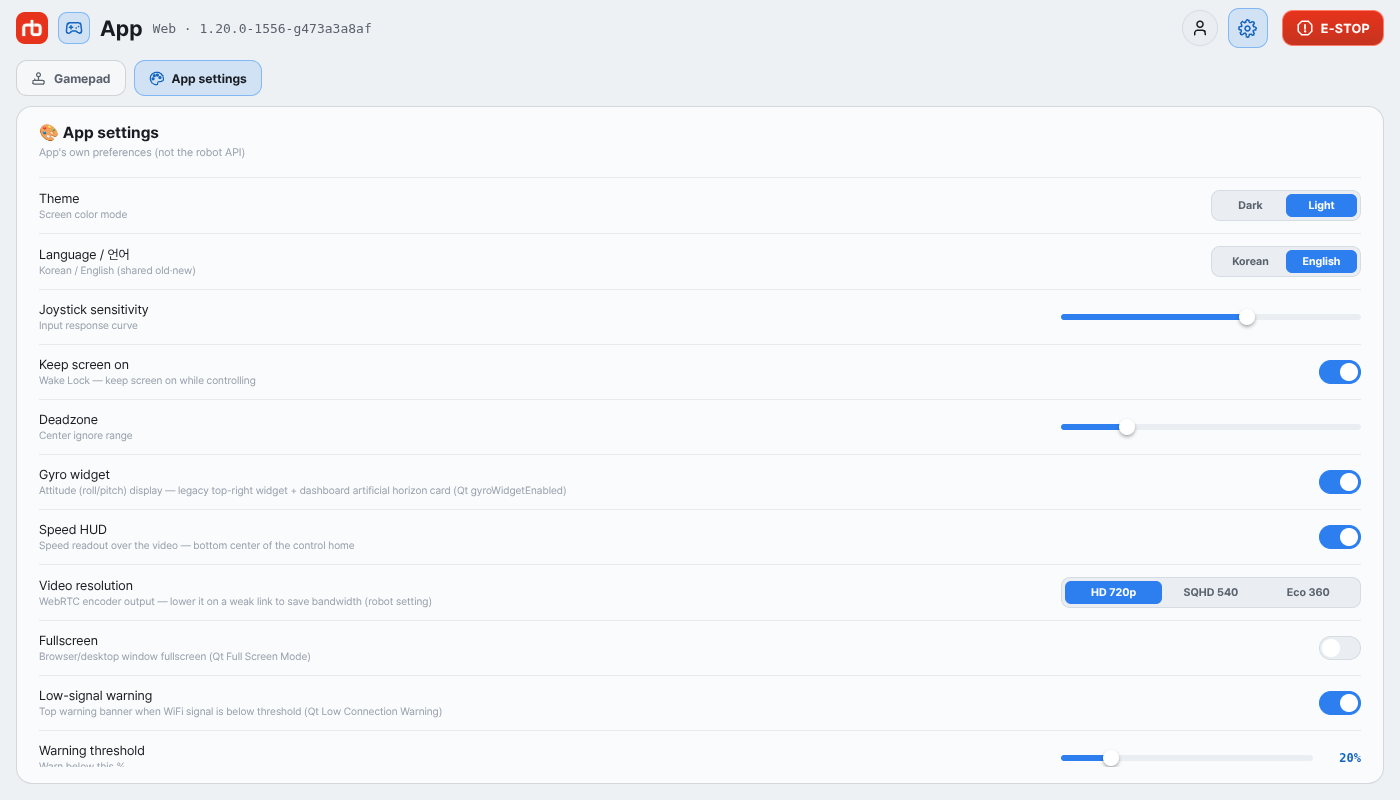1400x800 pixels.
Task: Hit the red E-STOP button
Action: point(1333,28)
